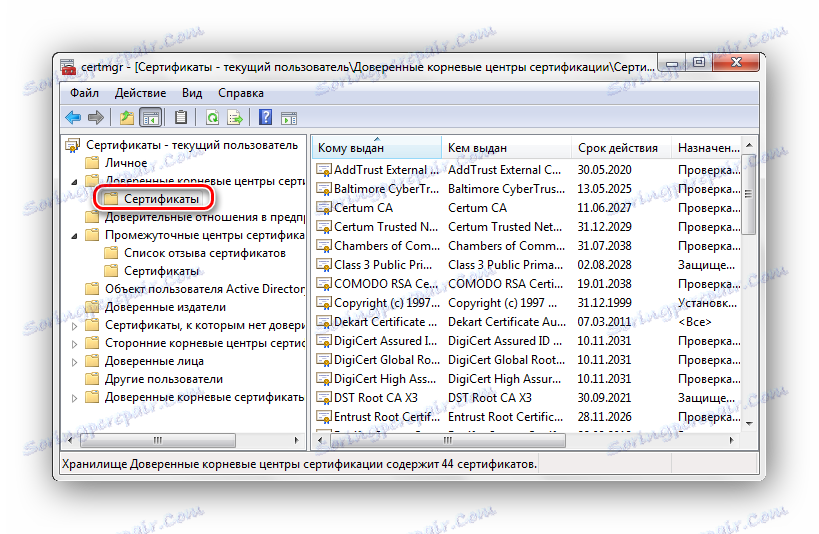This screenshot has width=819, height=534.
Task: Click the DST Root CA X3 certificate icon
Action: pyautogui.click(x=324, y=398)
